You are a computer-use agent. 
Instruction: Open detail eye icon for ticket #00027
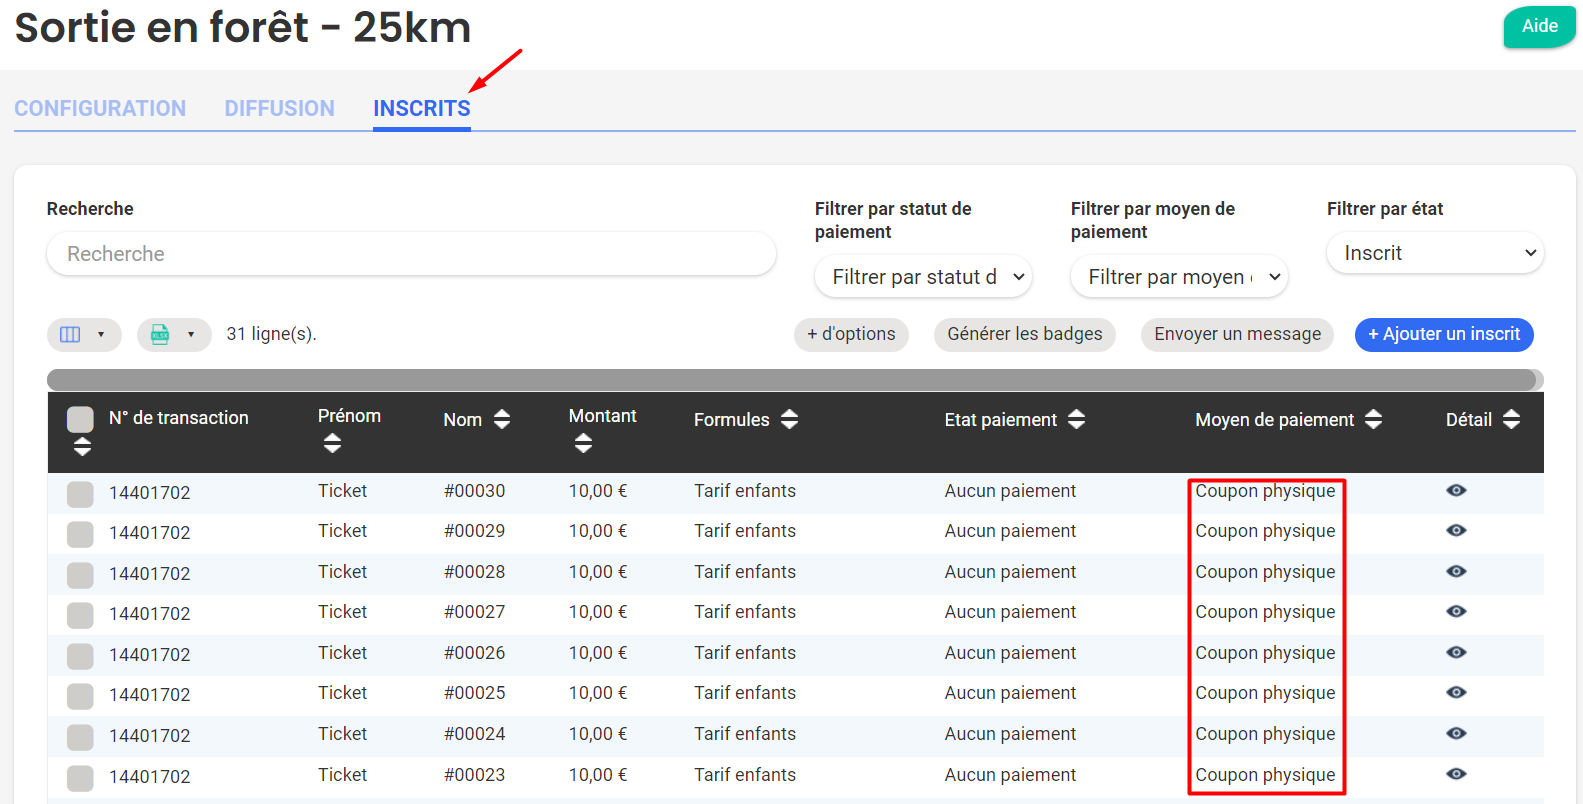pos(1456,612)
